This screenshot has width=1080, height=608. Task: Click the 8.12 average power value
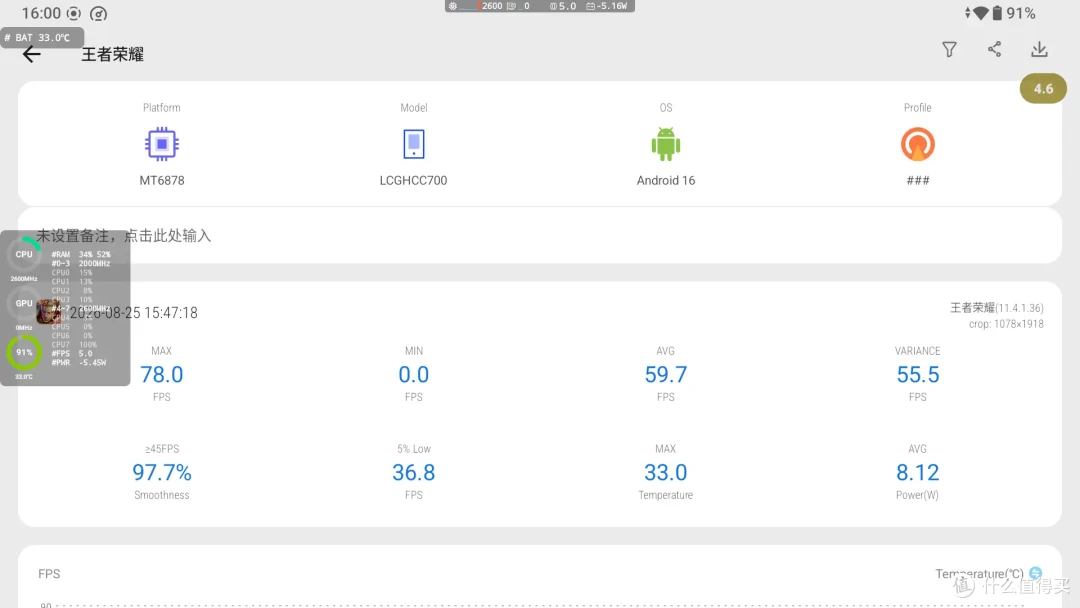point(917,472)
